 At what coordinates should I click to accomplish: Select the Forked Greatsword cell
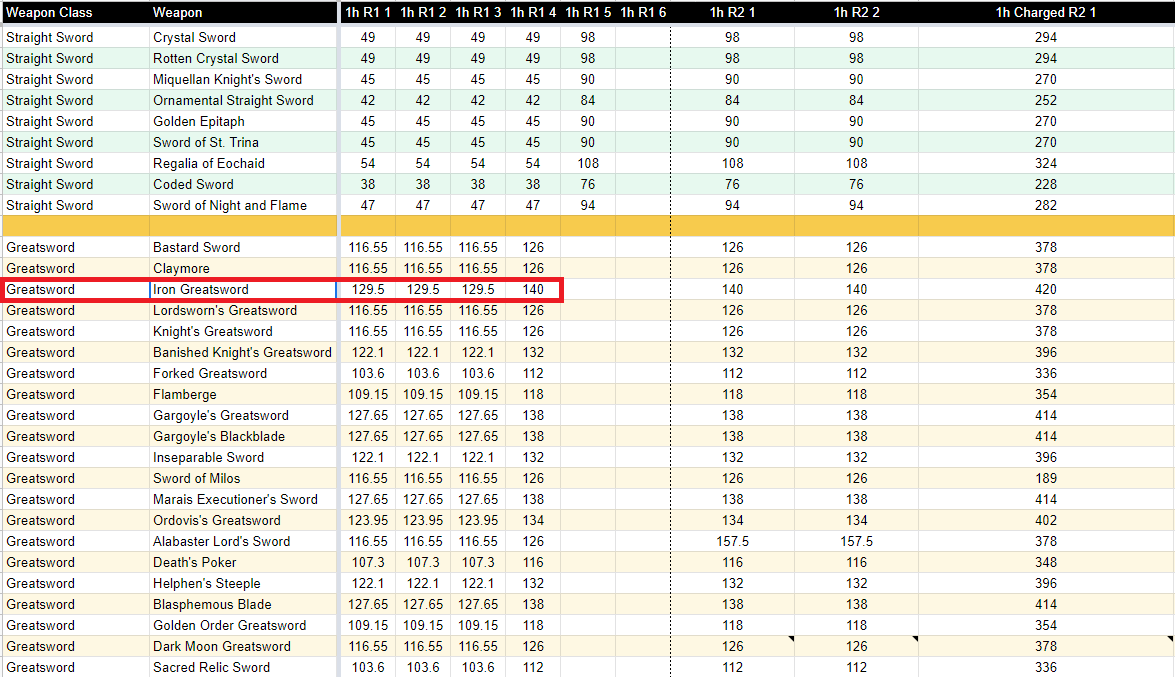click(x=243, y=373)
